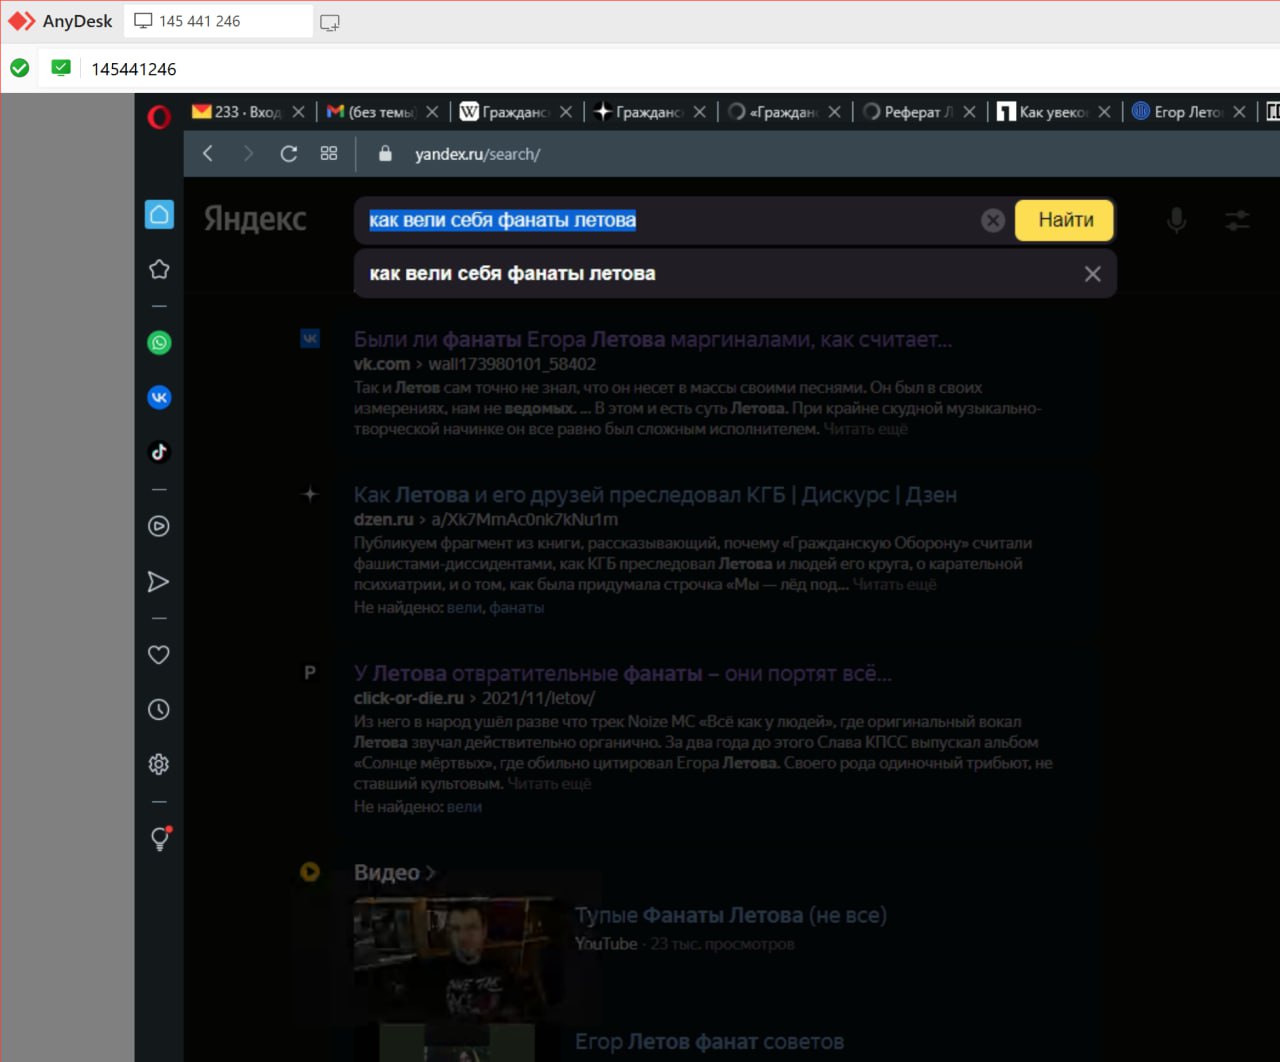1280x1062 pixels.
Task: Click the AnyDesk logo
Action: tap(60, 21)
